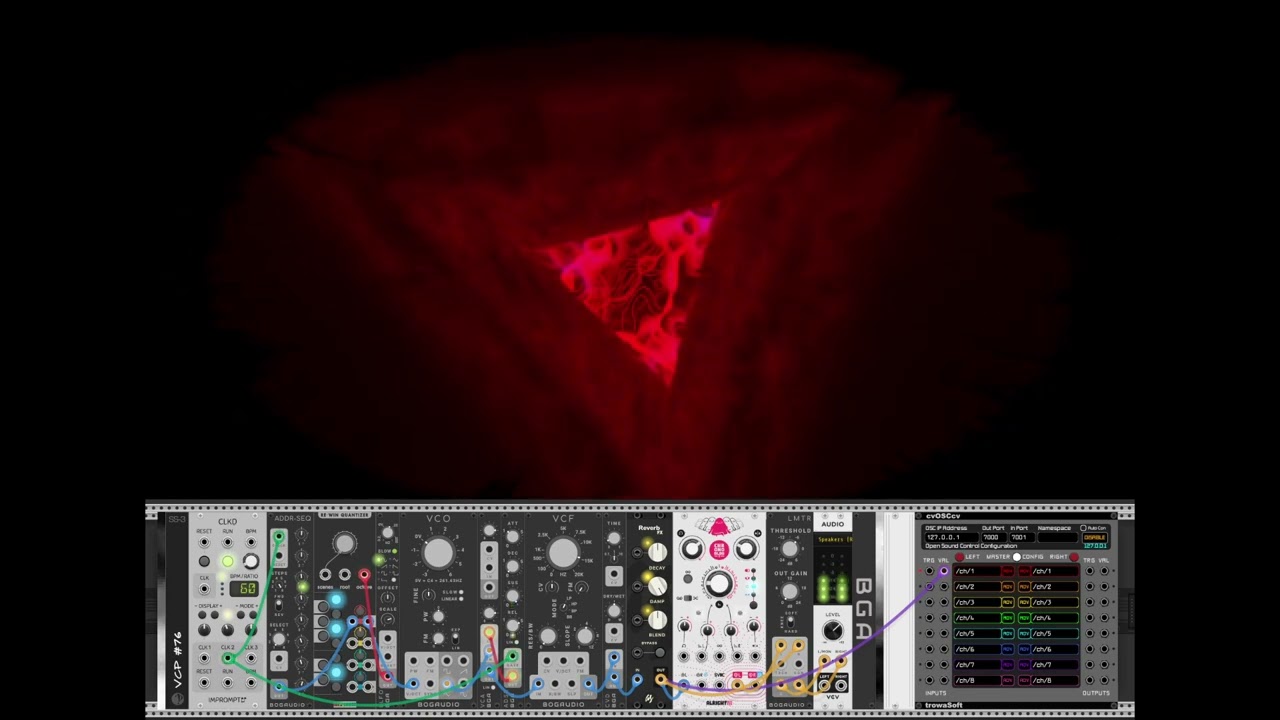
Task: Click the CLKD BPM display showing 60
Action: point(244,589)
